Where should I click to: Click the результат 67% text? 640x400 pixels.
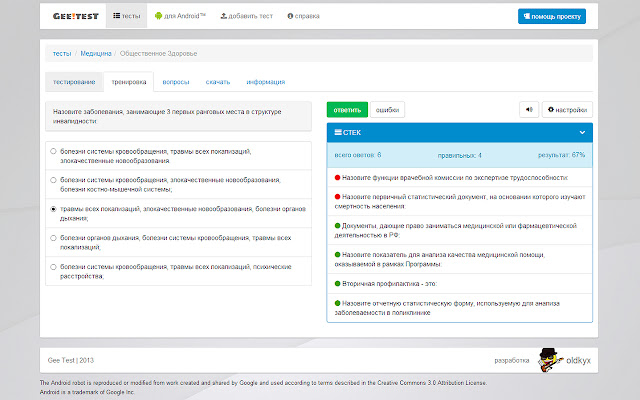tap(561, 155)
